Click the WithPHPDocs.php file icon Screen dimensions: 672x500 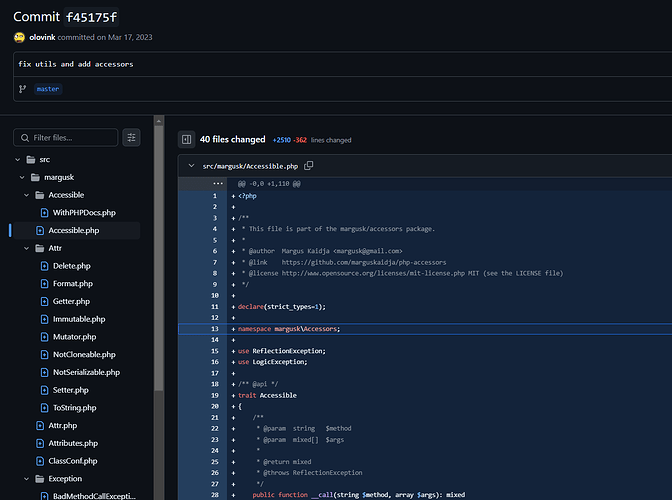pyautogui.click(x=44, y=212)
